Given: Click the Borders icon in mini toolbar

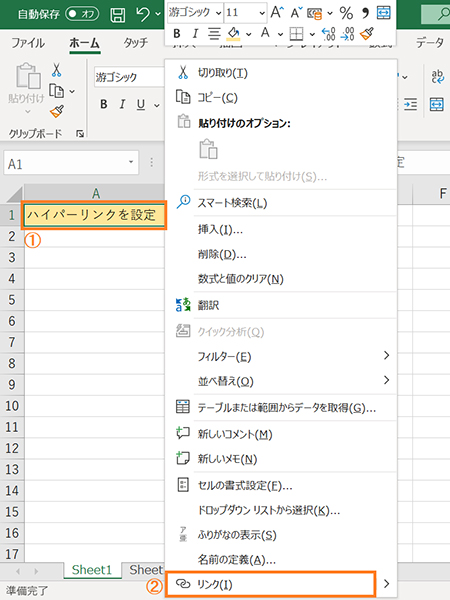Looking at the screenshot, I should pos(297,34).
